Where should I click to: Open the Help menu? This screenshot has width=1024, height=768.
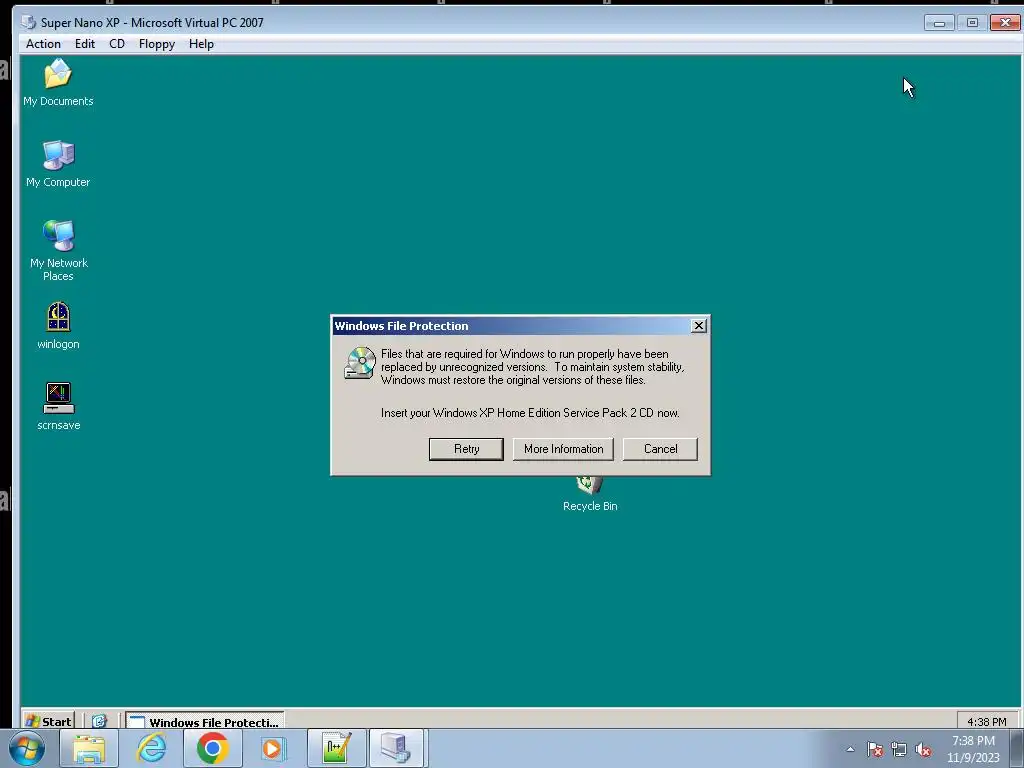201,44
